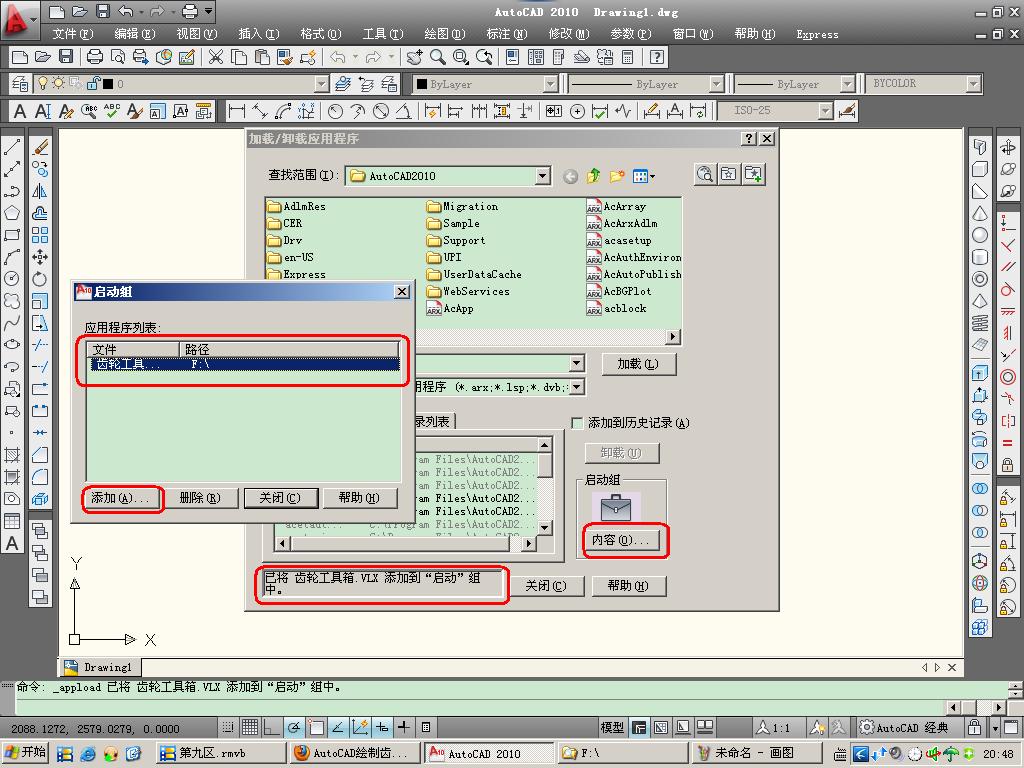Toggle Object Snap Tracking in status bar
The height and width of the screenshot is (768, 1024).
pos(338,727)
